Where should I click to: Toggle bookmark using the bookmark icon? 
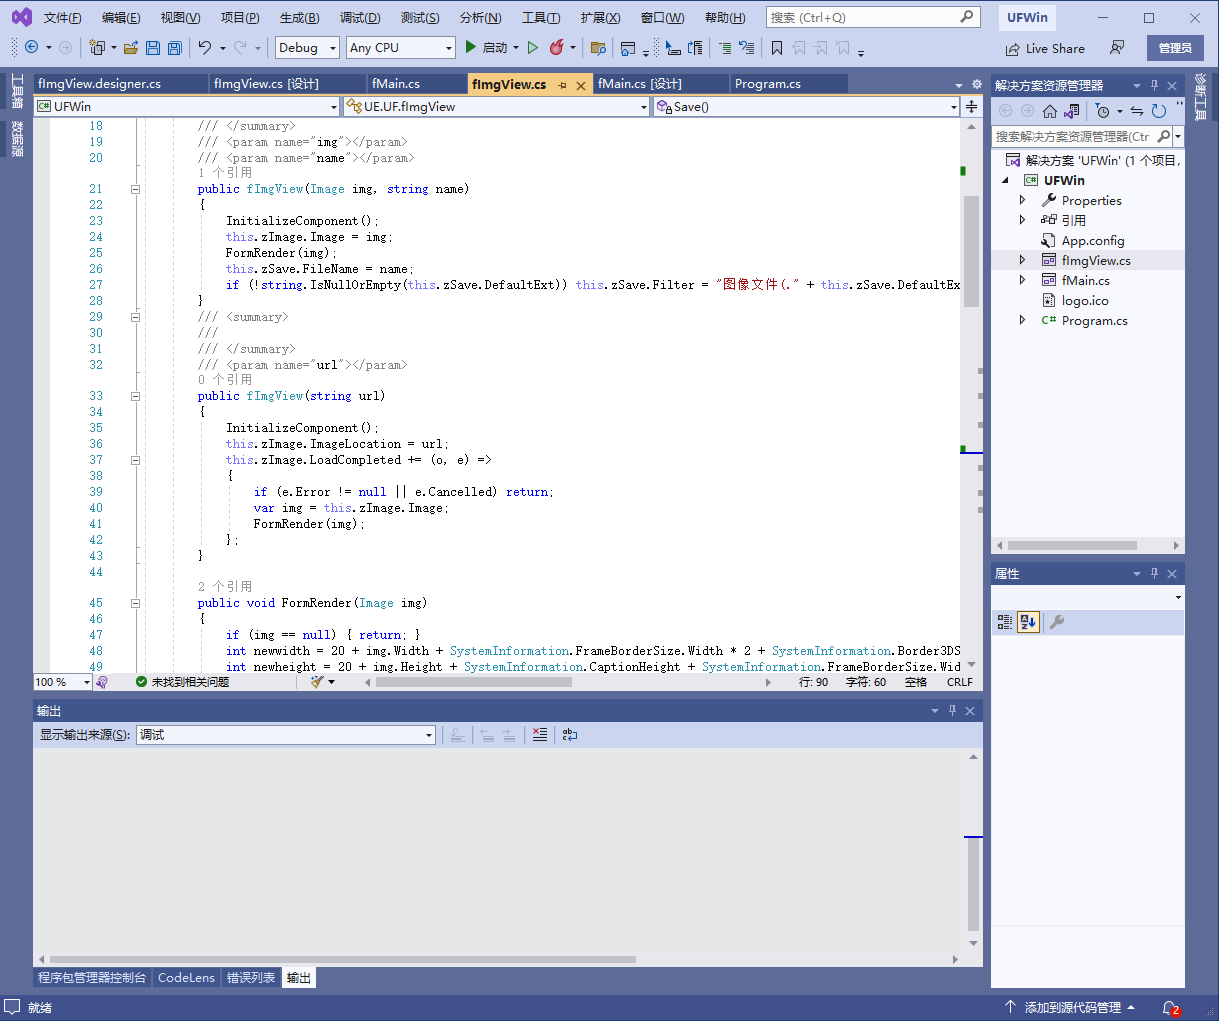776,47
